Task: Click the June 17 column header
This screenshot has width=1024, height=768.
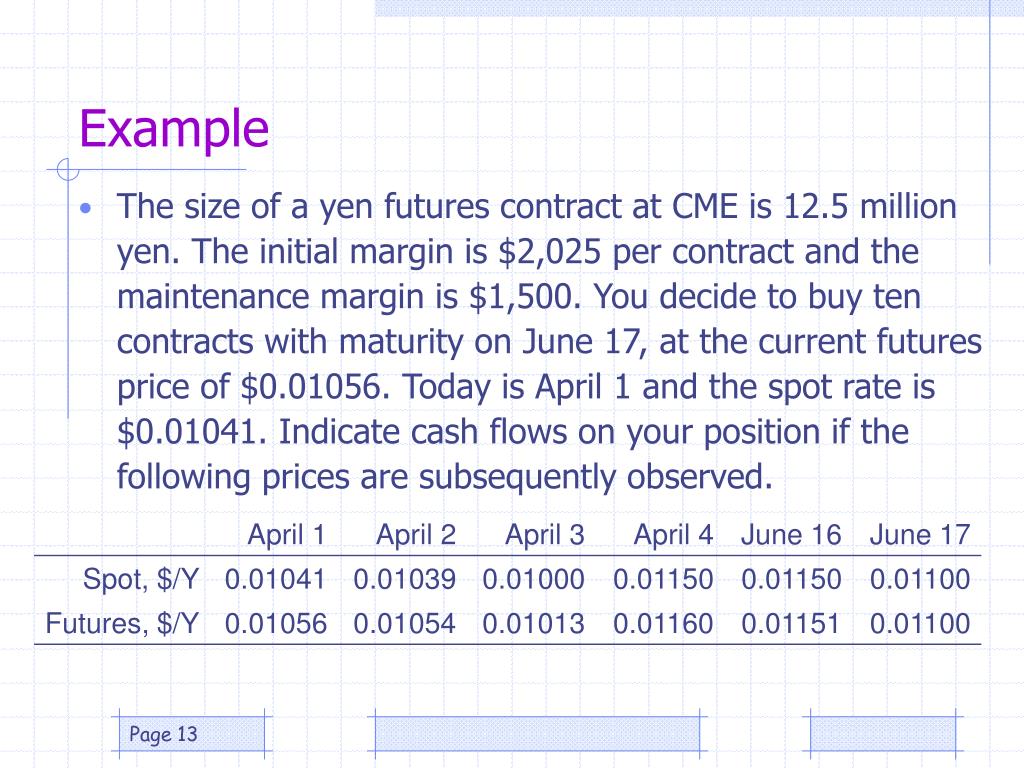Action: pyautogui.click(x=920, y=536)
